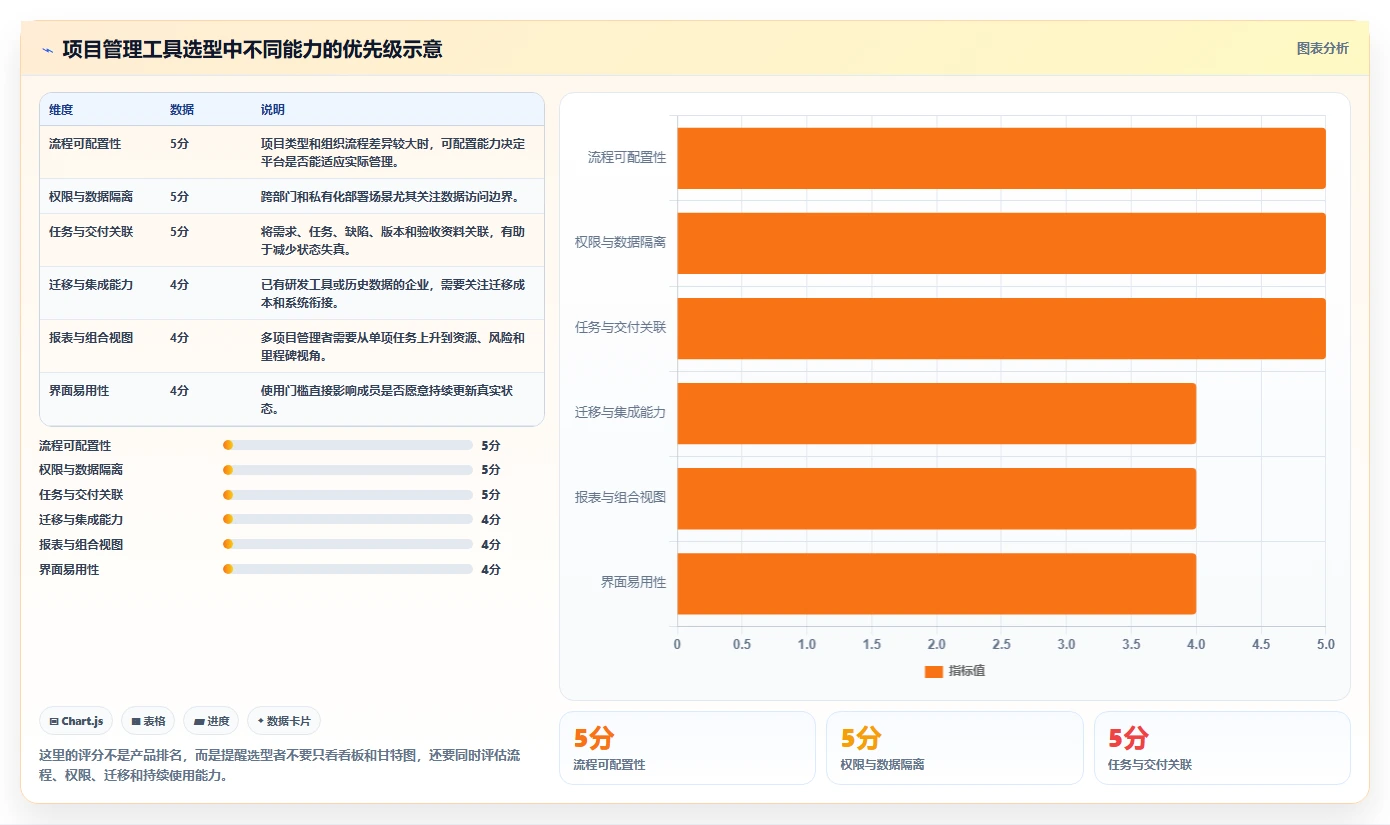Click the 报表与组合视图 progress bar
Screen dimensions: 1390x825
coord(348,545)
